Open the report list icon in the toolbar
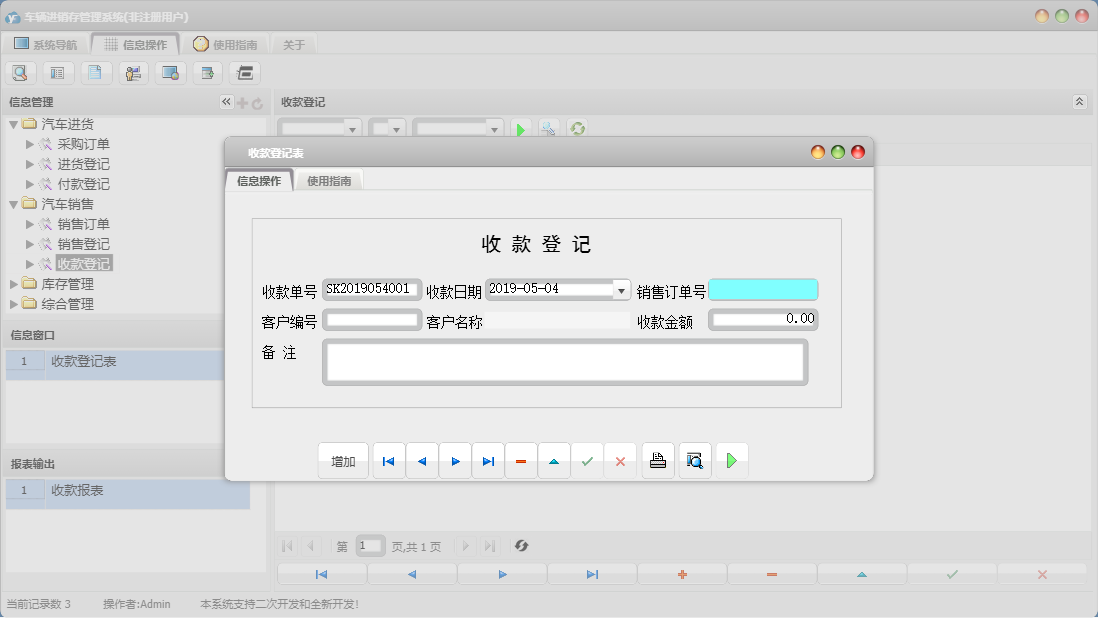Viewport: 1098px width, 618px height. [x=58, y=72]
